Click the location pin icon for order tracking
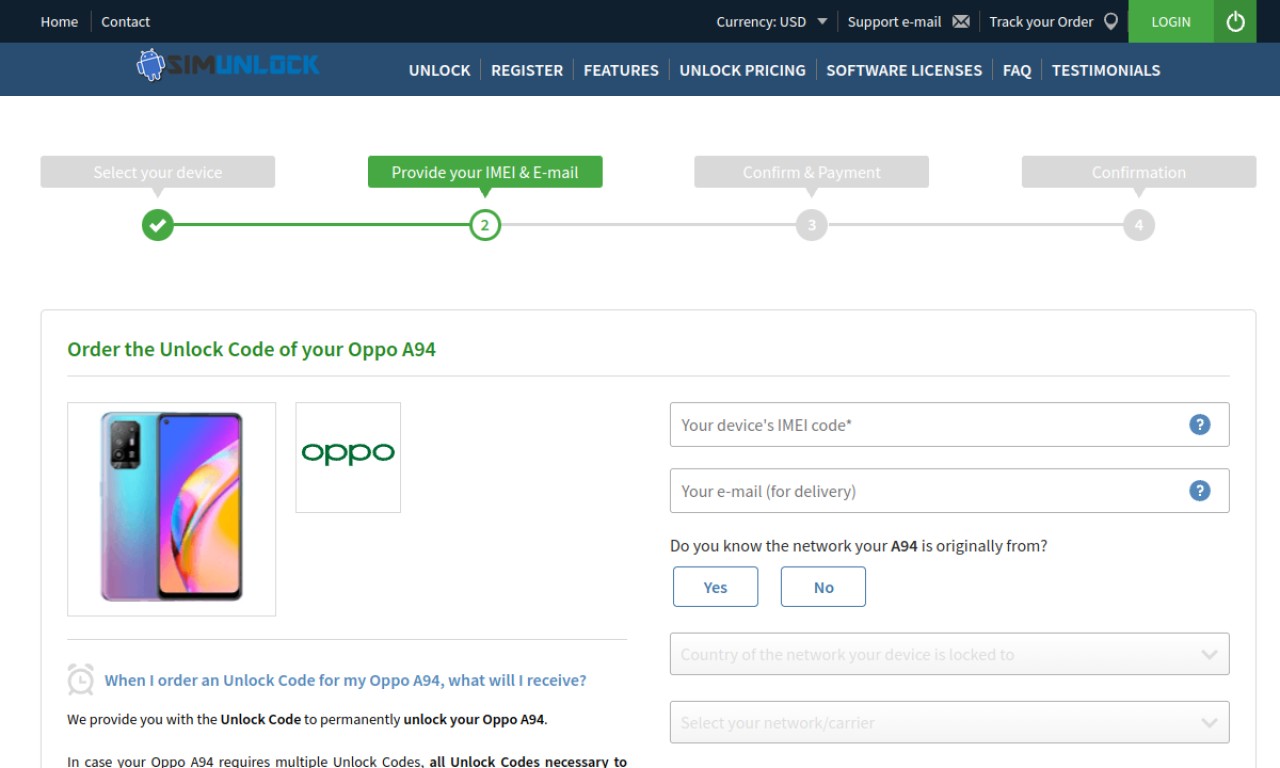 click(1110, 21)
